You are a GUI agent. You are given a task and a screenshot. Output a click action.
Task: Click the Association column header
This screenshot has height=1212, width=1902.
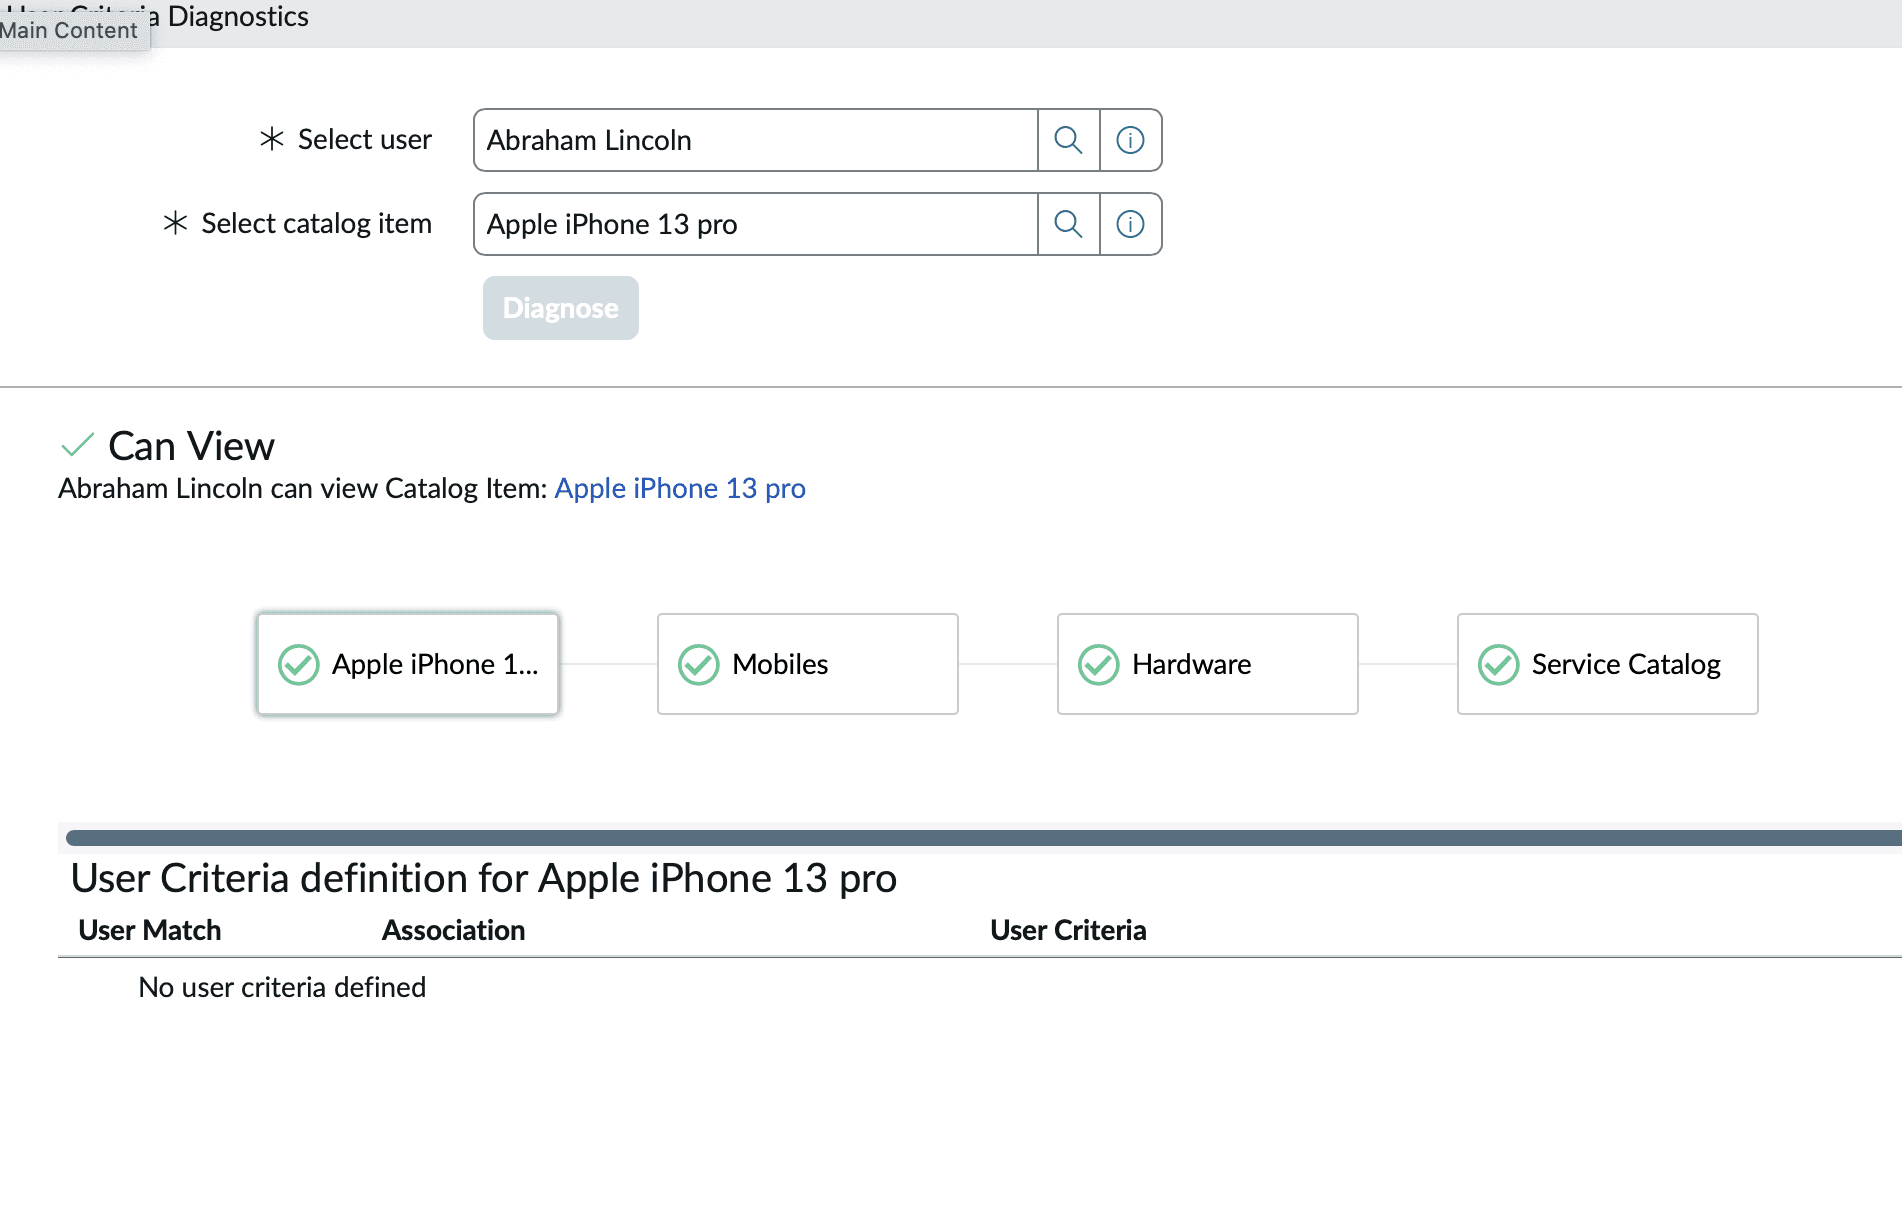[453, 930]
